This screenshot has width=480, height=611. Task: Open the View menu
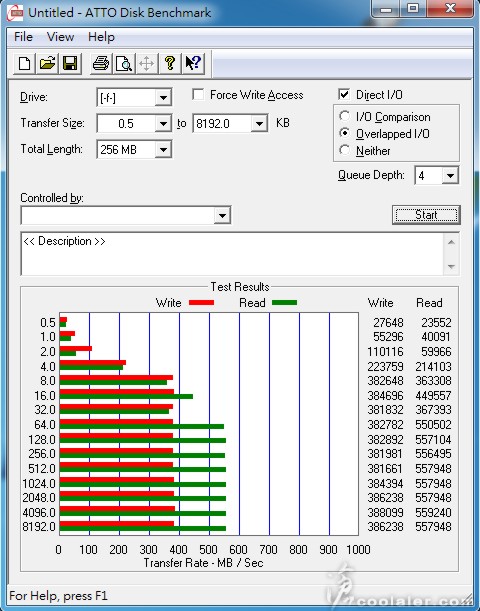pyautogui.click(x=60, y=37)
